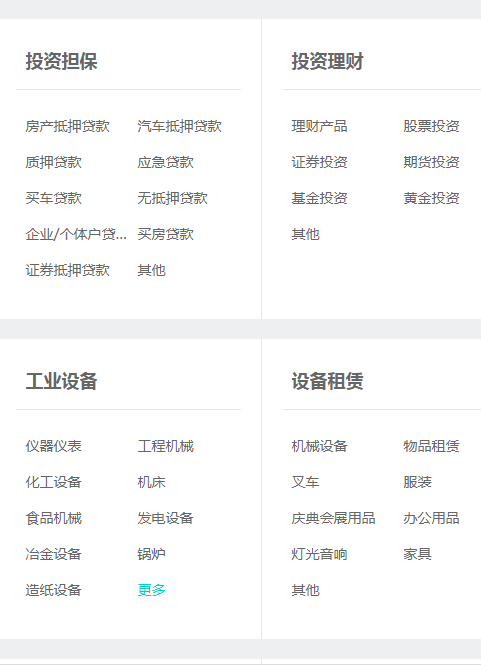Open 机械设备 under 设备租赁
Screen dimensions: 481x666
(x=320, y=446)
